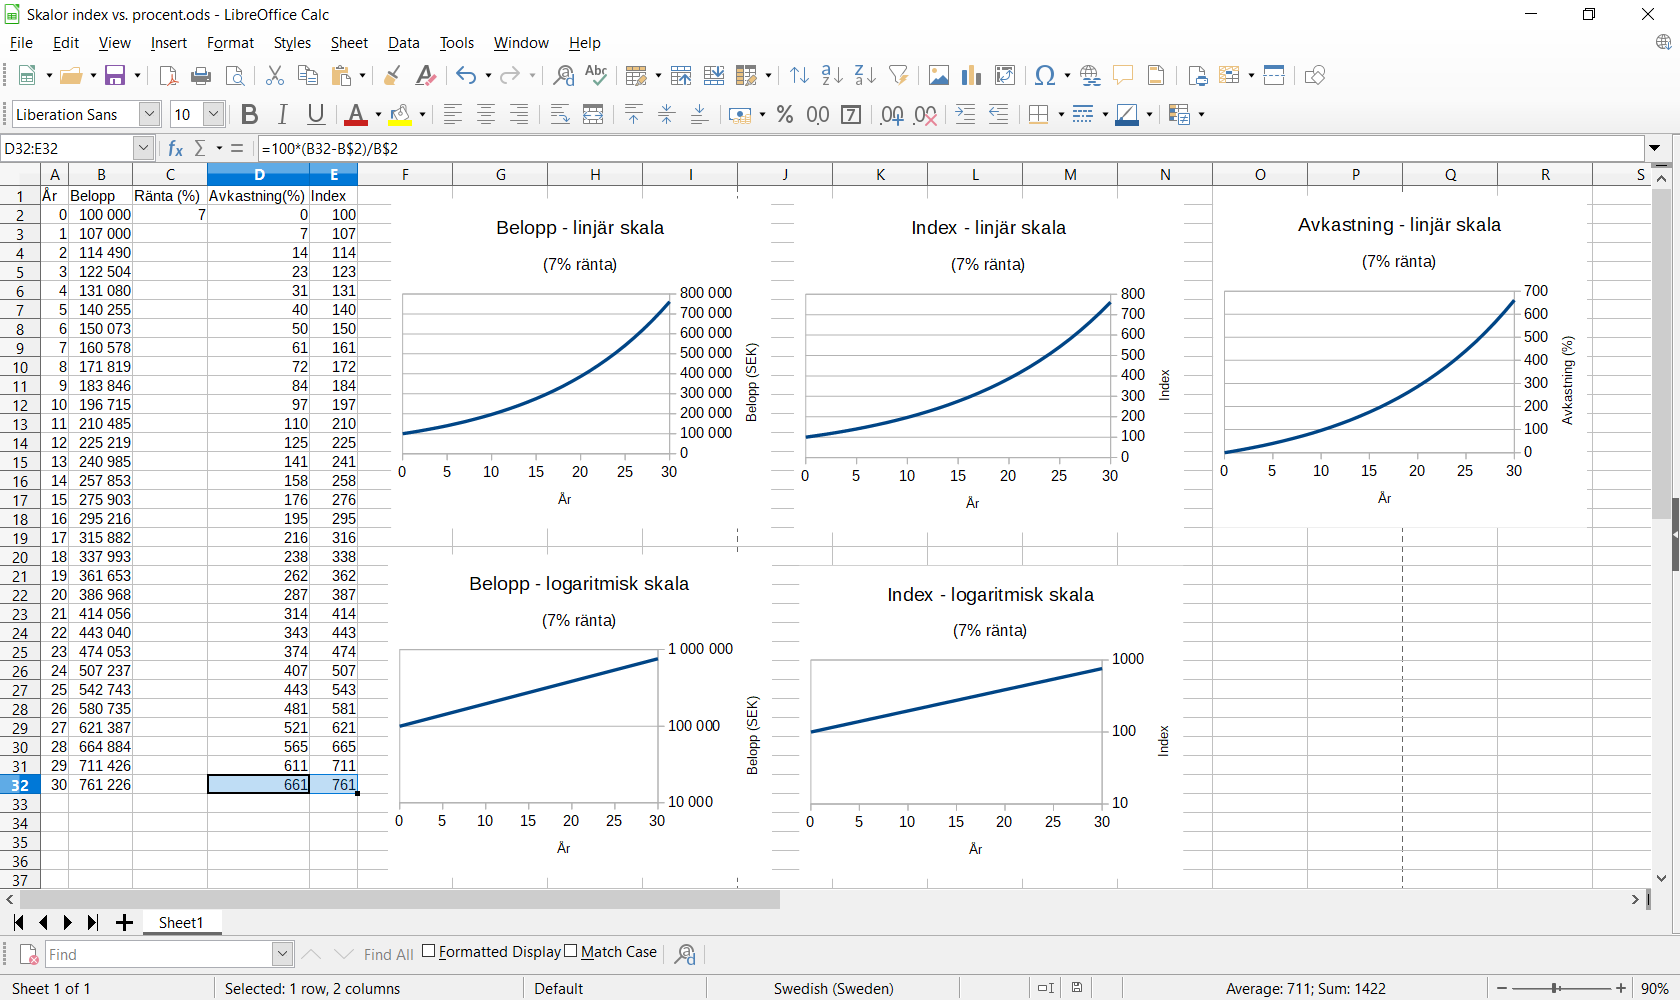Screen dimensions: 1680x1000
Task: Toggle Bold formatting
Action: [250, 115]
